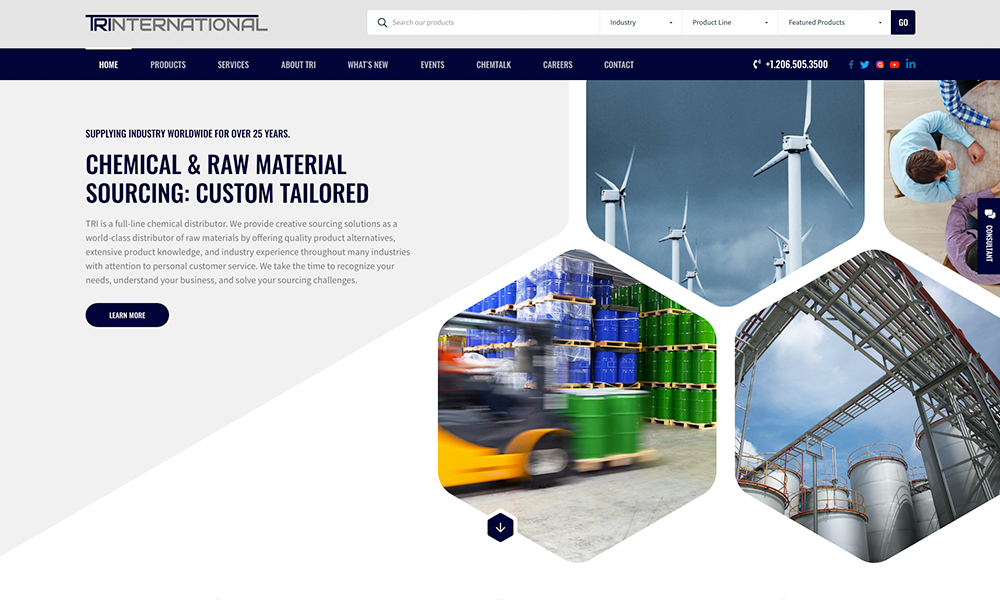Visit the LinkedIn icon link
Image resolution: width=1000 pixels, height=600 pixels.
coord(910,65)
